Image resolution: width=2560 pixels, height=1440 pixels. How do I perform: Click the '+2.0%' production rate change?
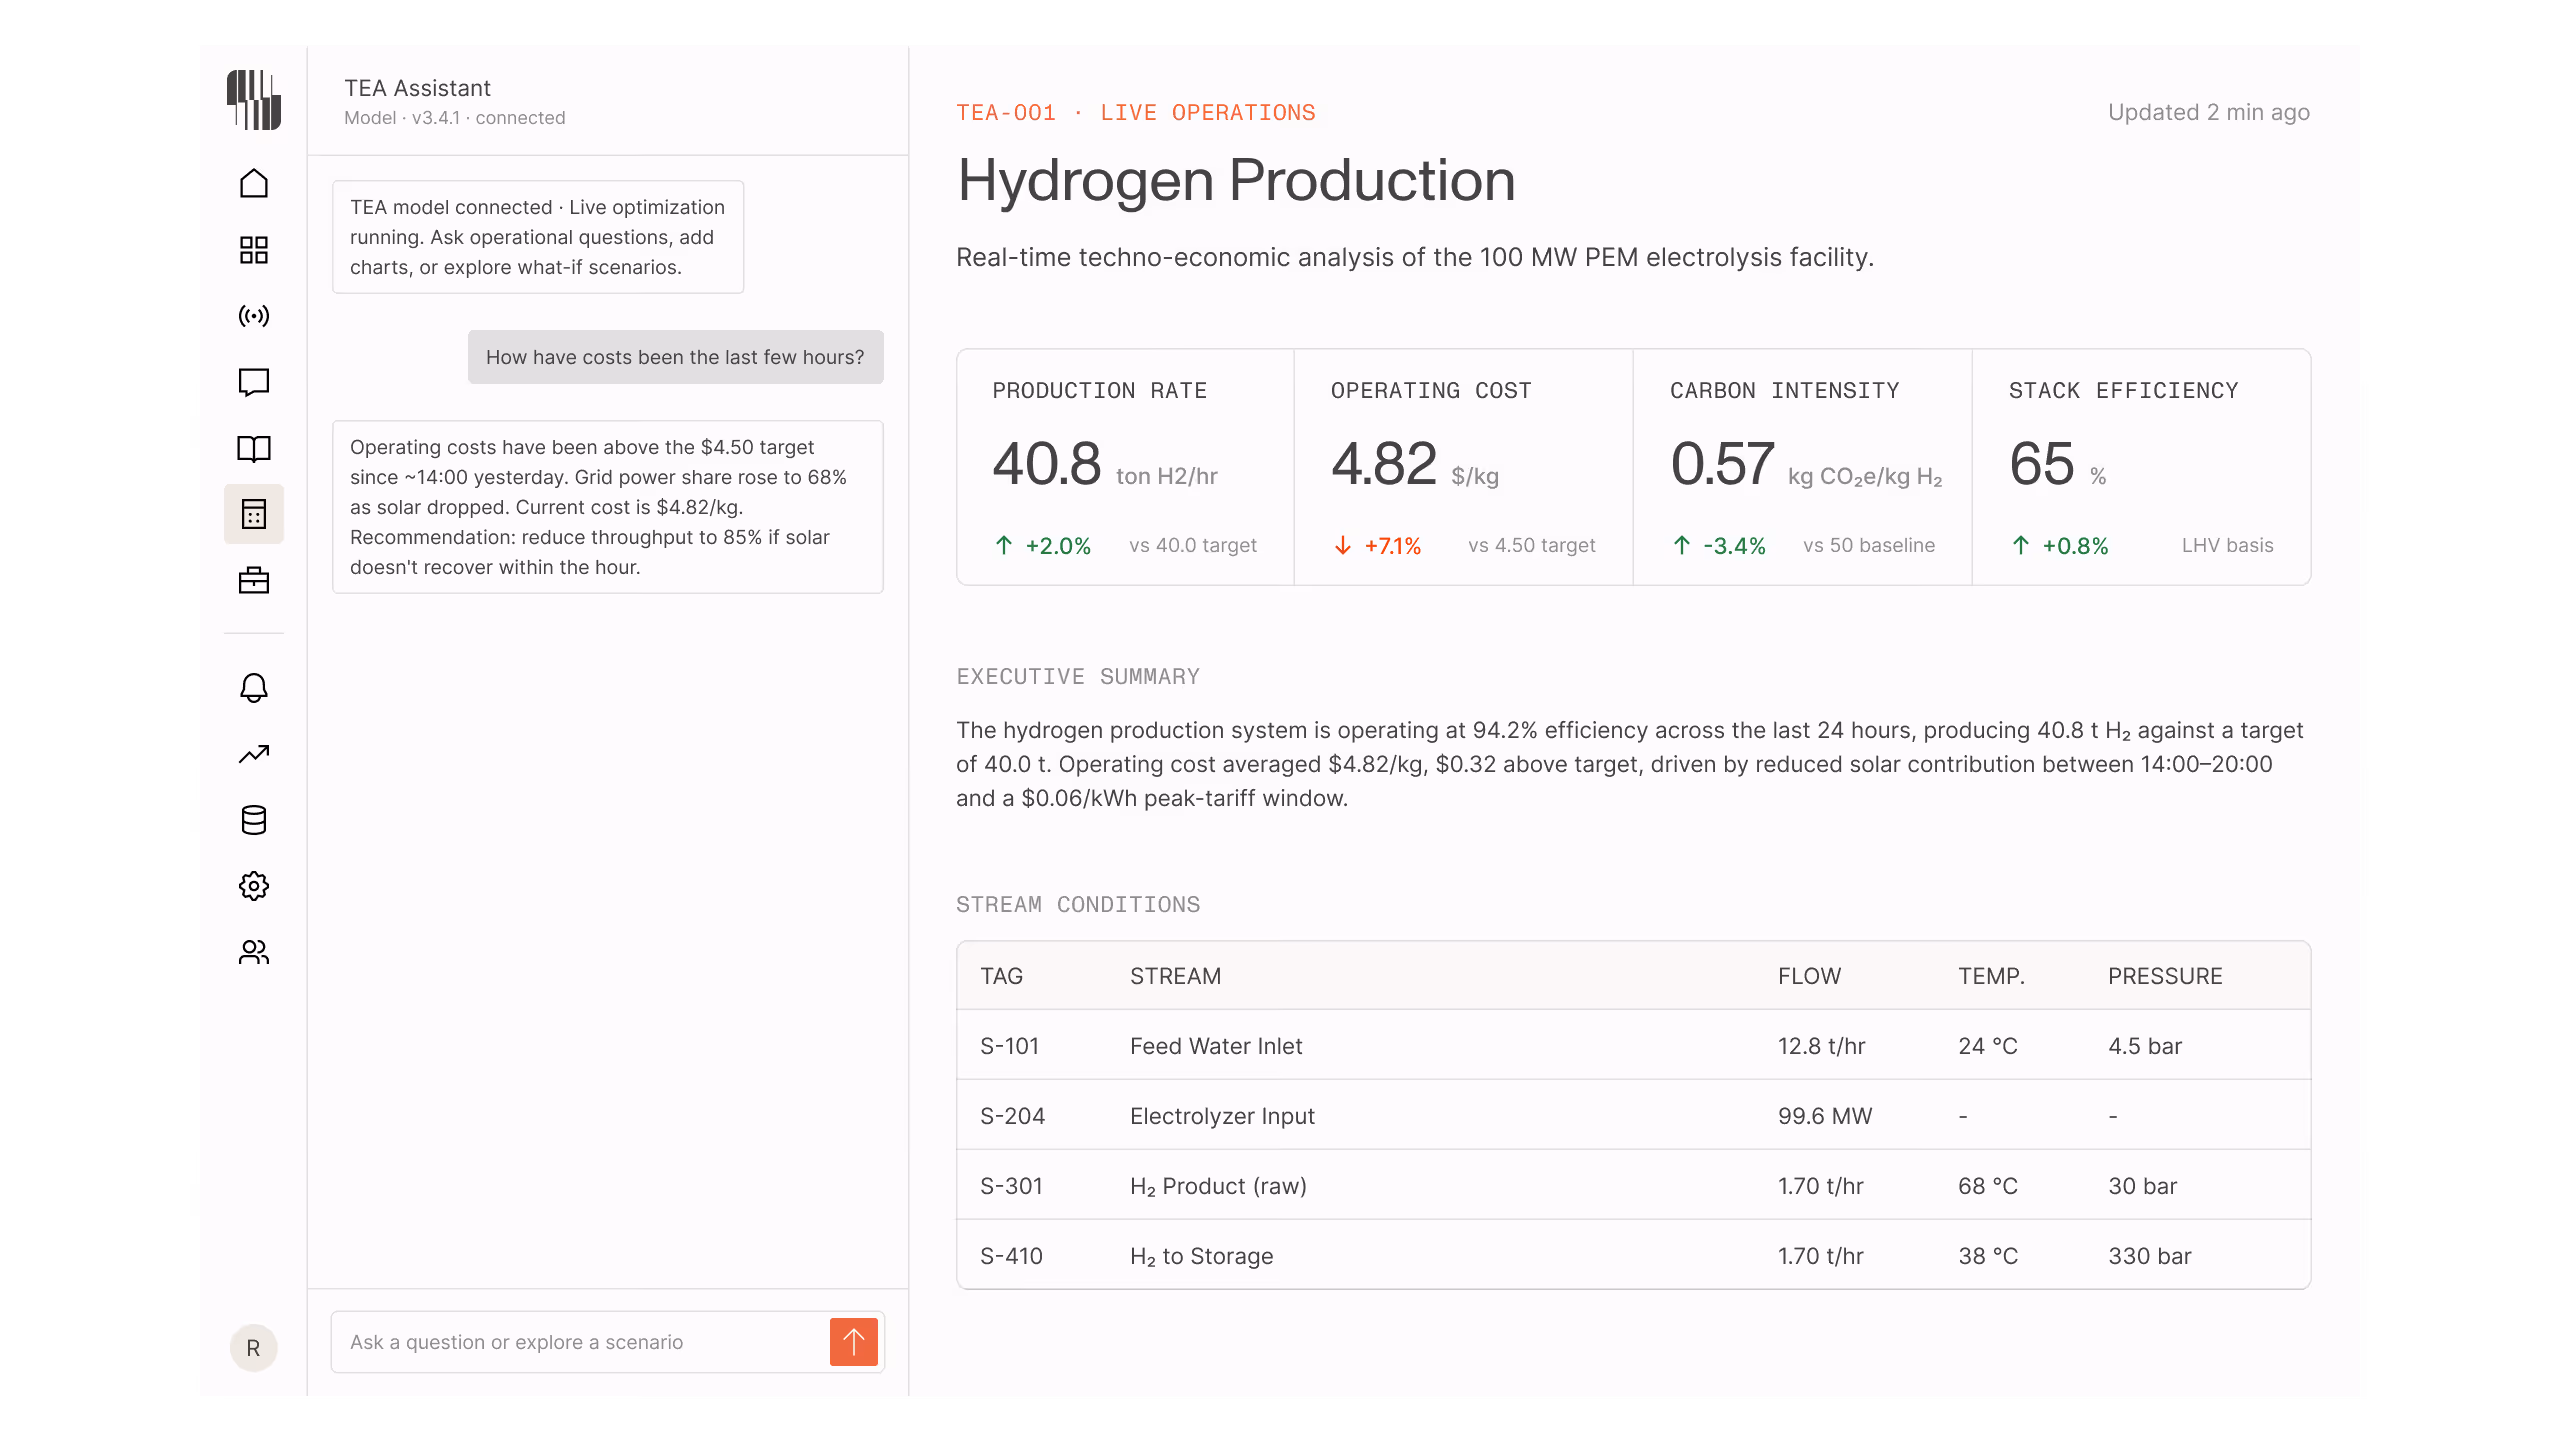1058,546
